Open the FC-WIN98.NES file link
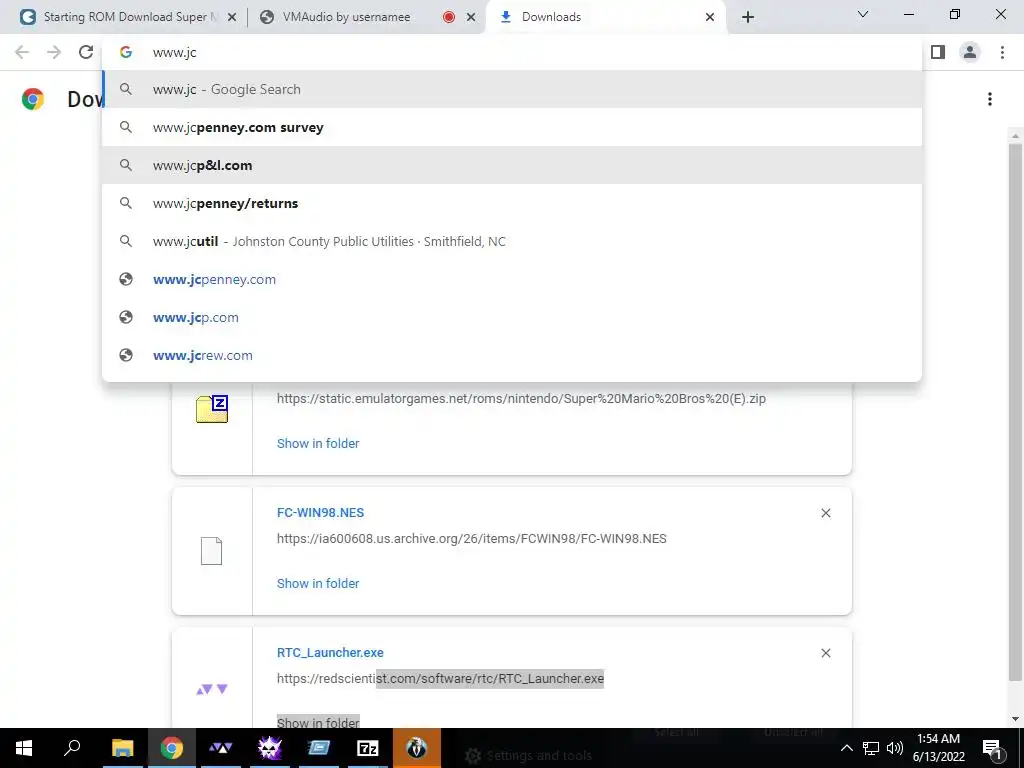 [320, 513]
